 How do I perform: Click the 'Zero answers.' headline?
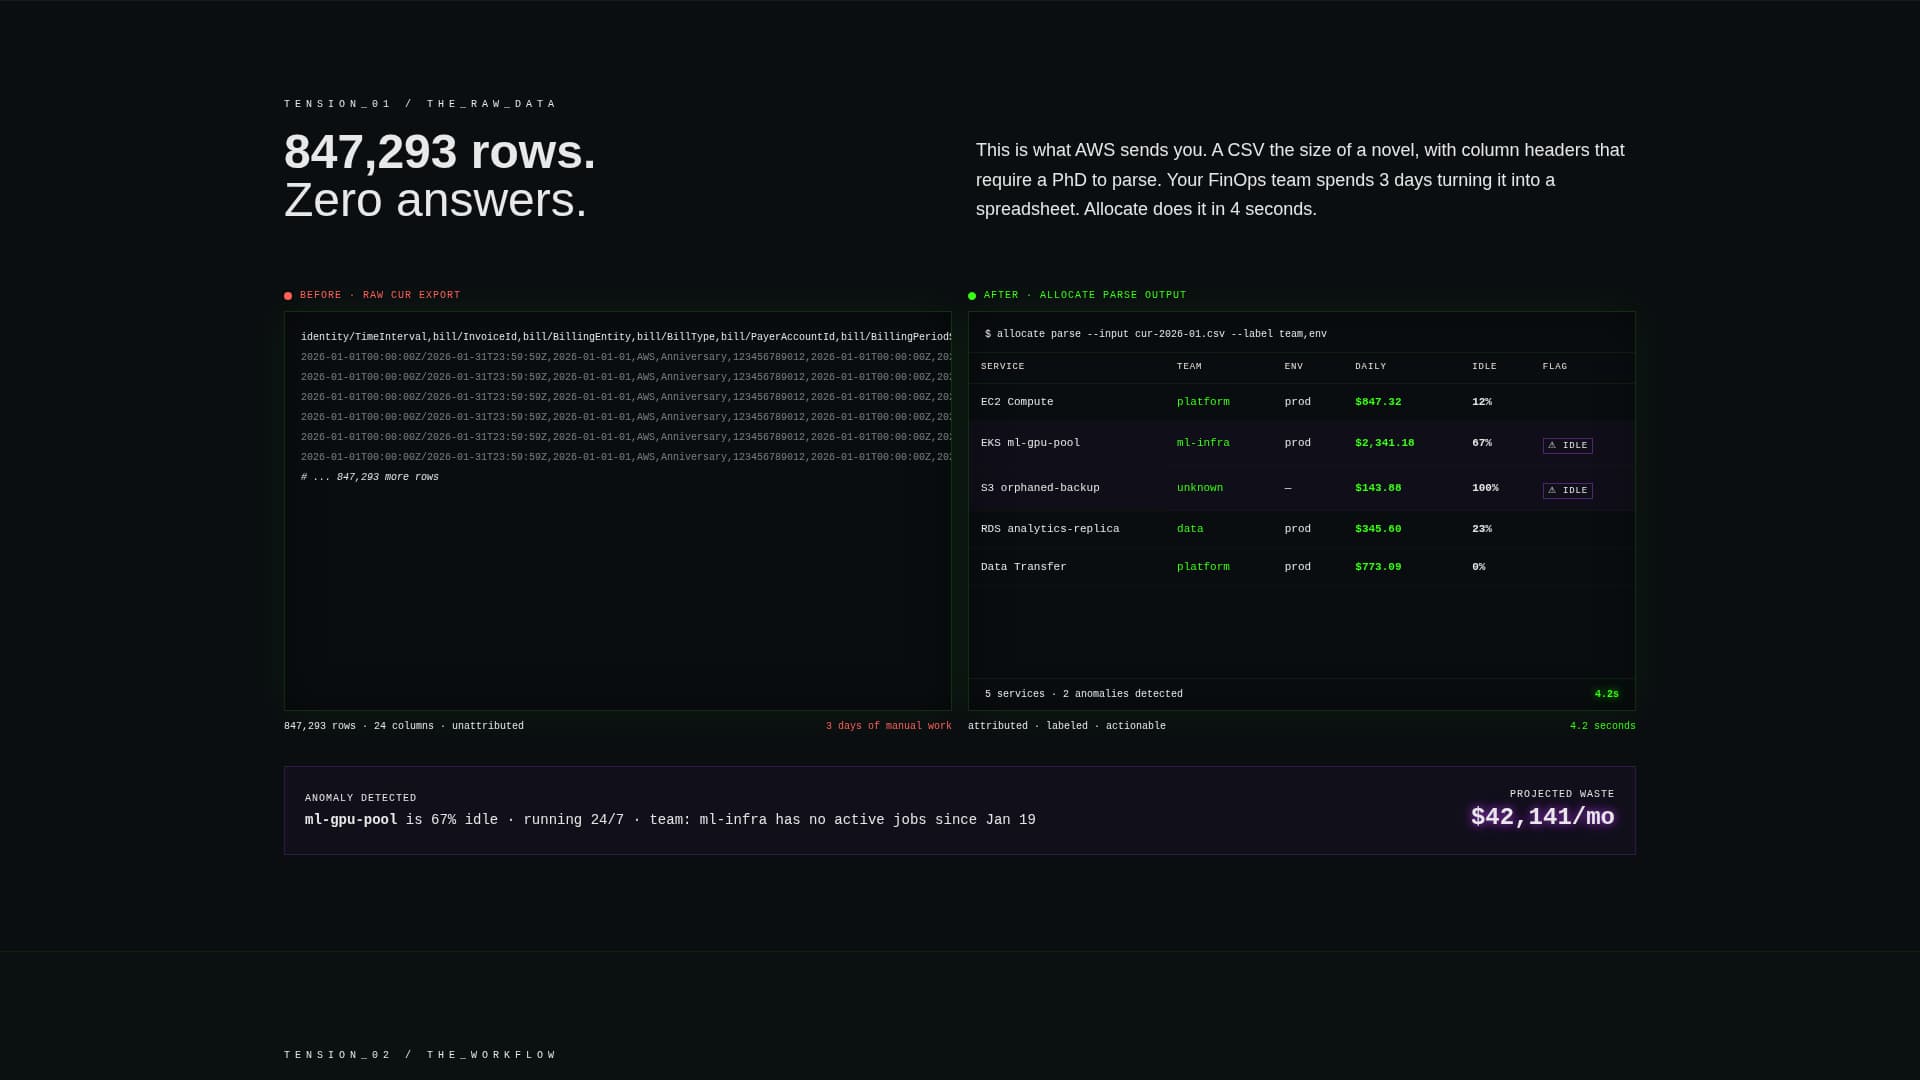436,200
